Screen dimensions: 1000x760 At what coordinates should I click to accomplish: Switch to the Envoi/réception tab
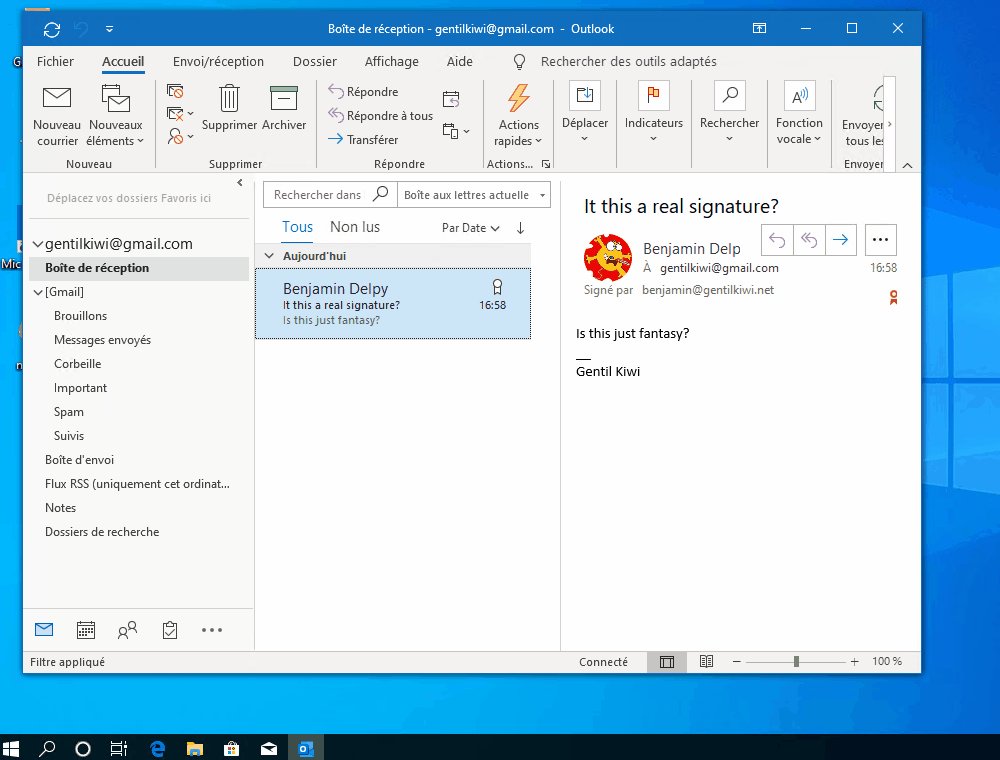tap(218, 61)
